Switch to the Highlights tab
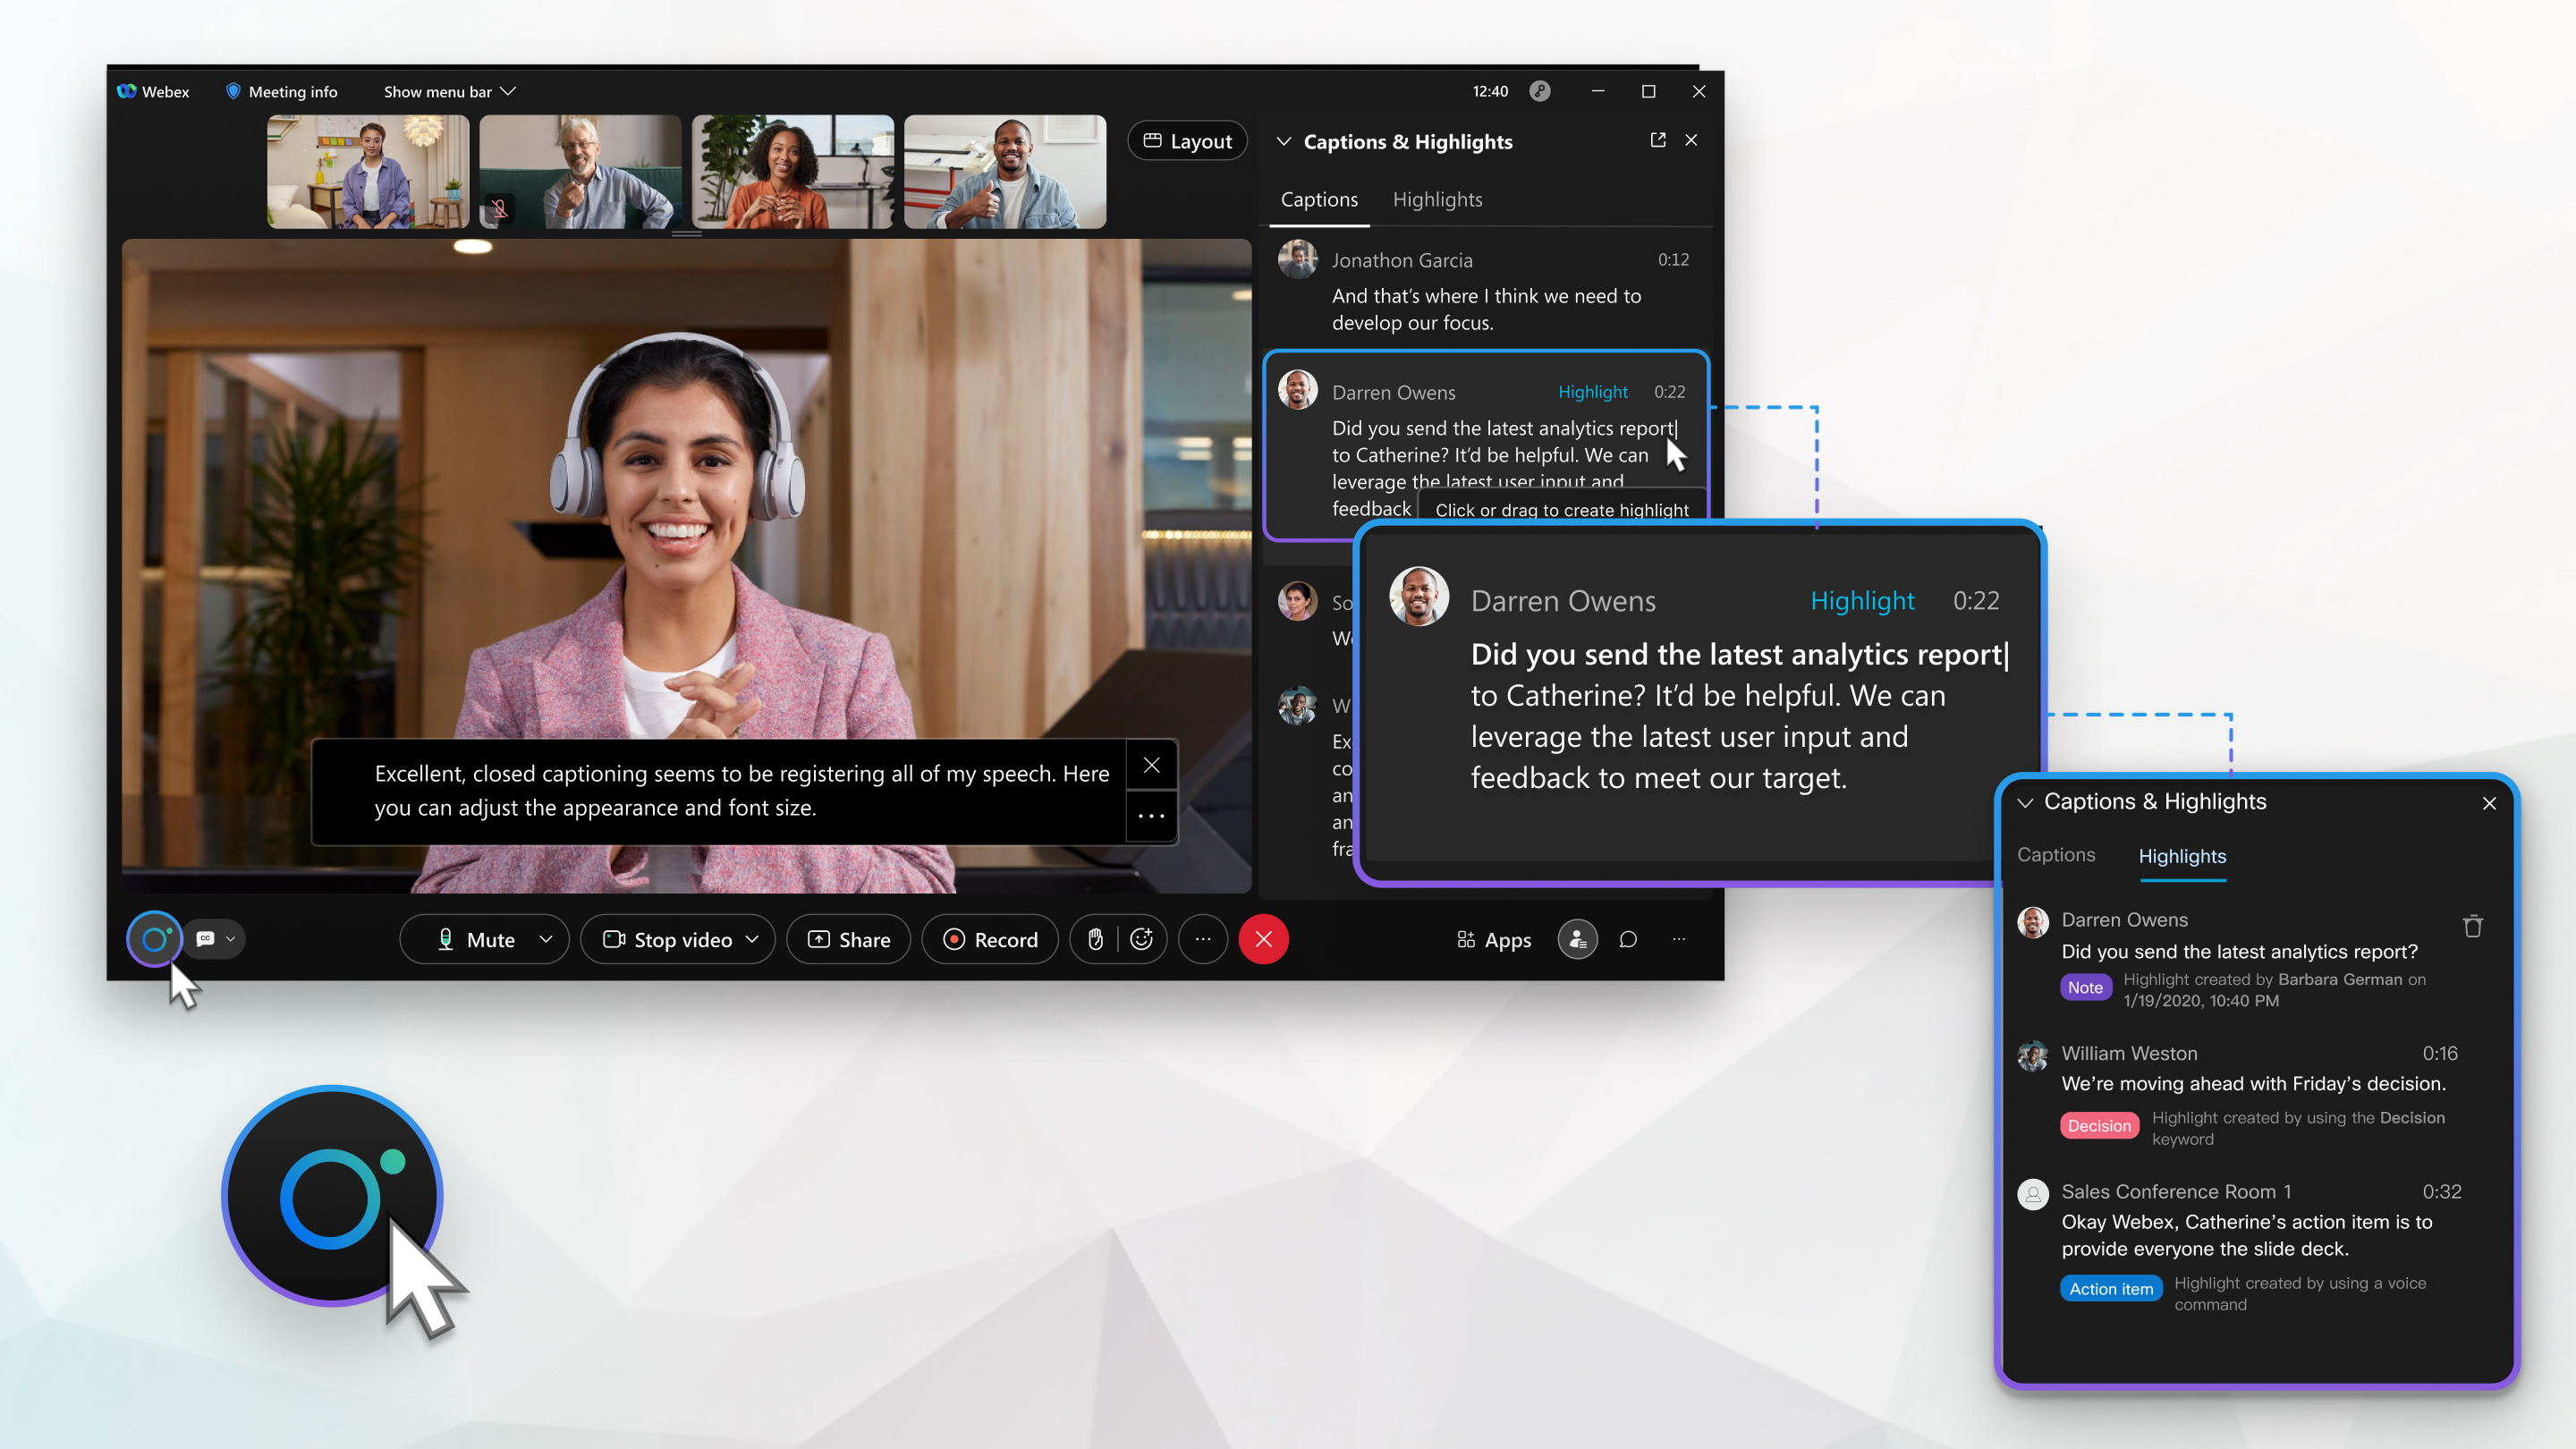 (x=1436, y=199)
